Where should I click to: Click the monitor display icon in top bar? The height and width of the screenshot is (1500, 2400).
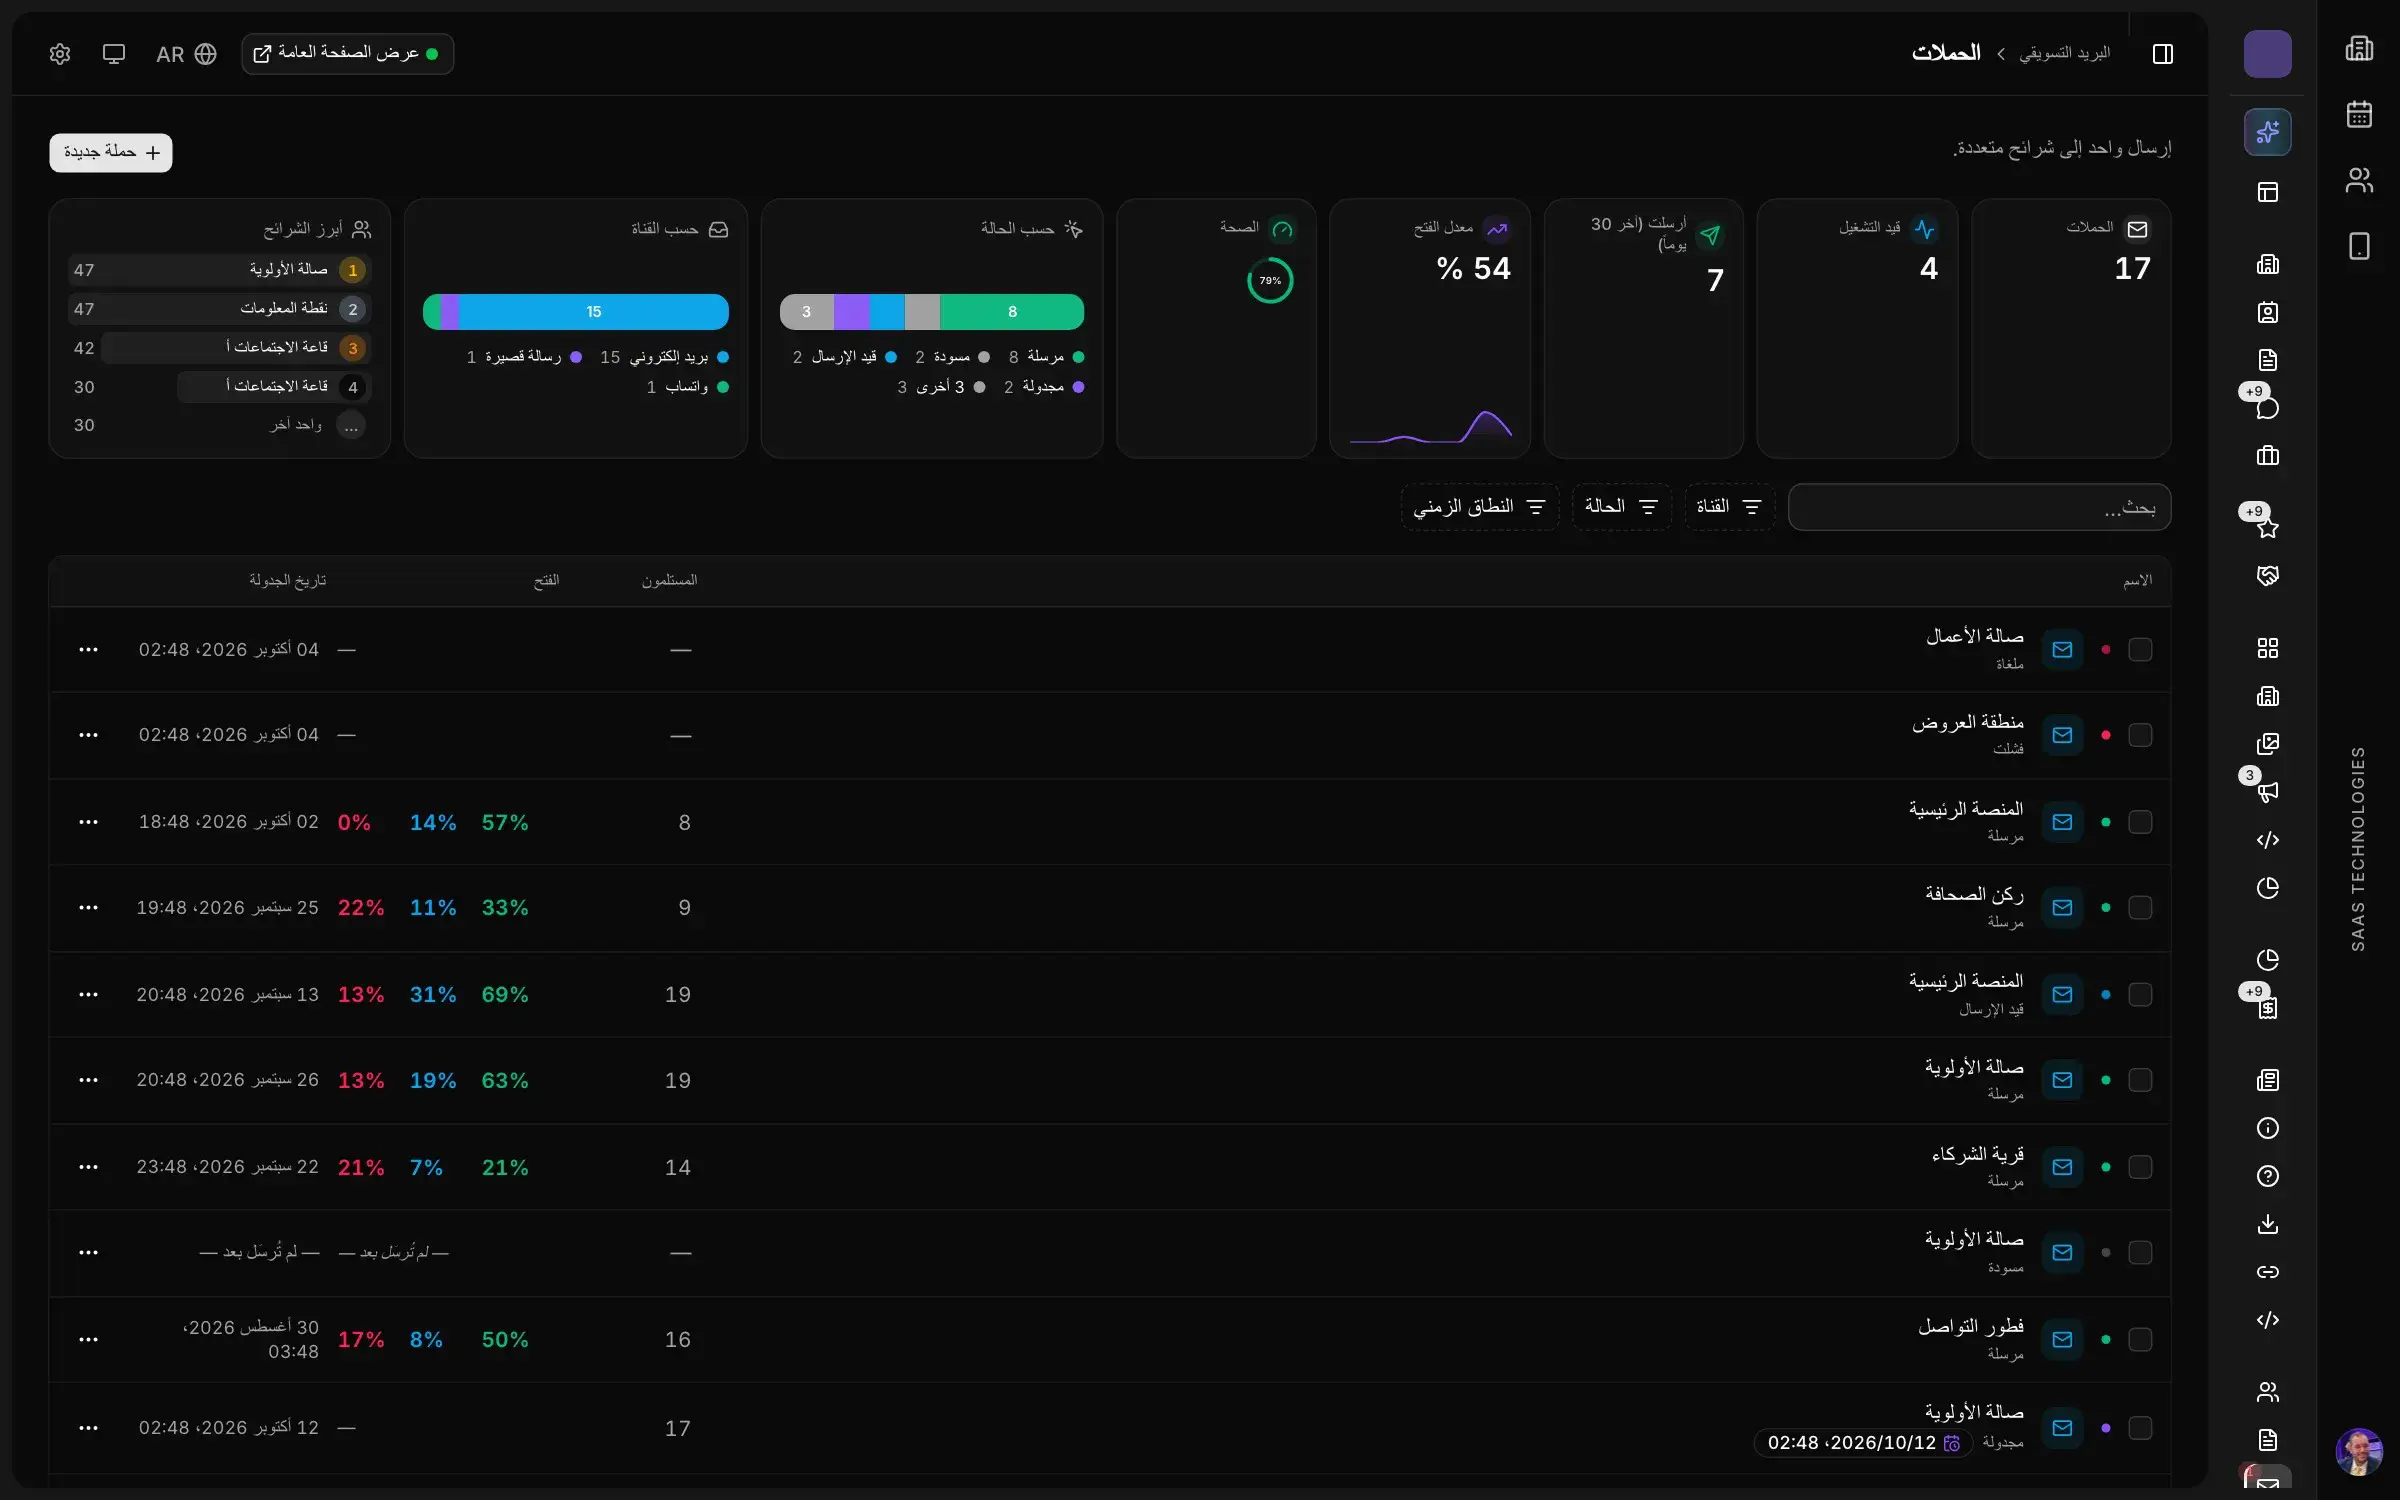(x=114, y=54)
